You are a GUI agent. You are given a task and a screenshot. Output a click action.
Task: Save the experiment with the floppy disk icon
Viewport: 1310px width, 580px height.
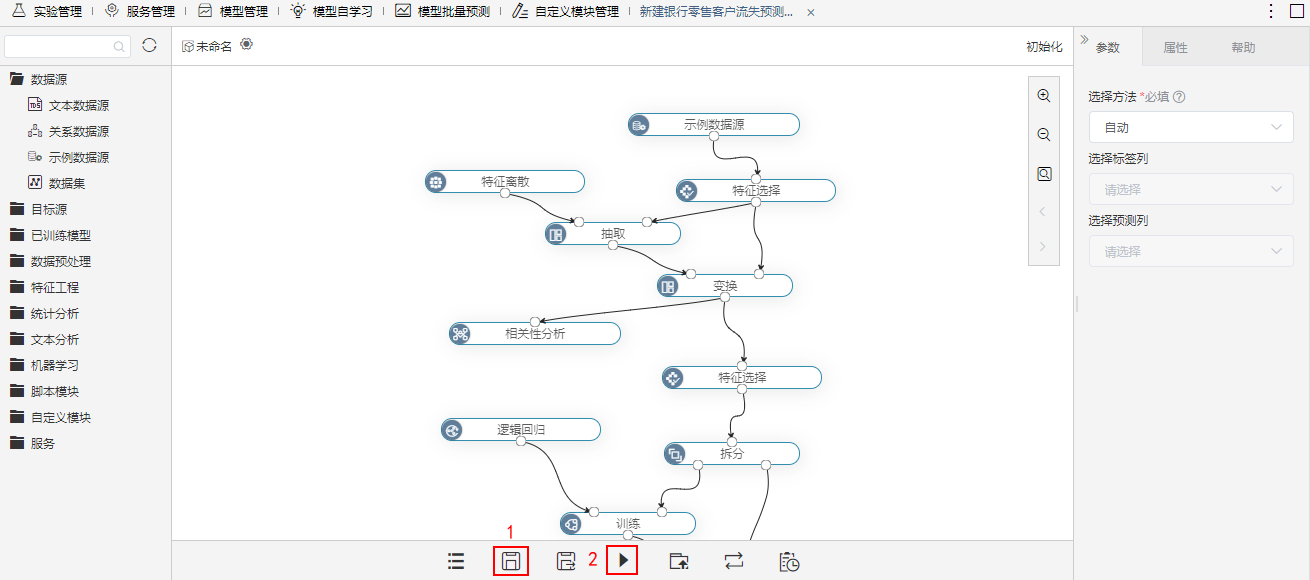point(510,561)
